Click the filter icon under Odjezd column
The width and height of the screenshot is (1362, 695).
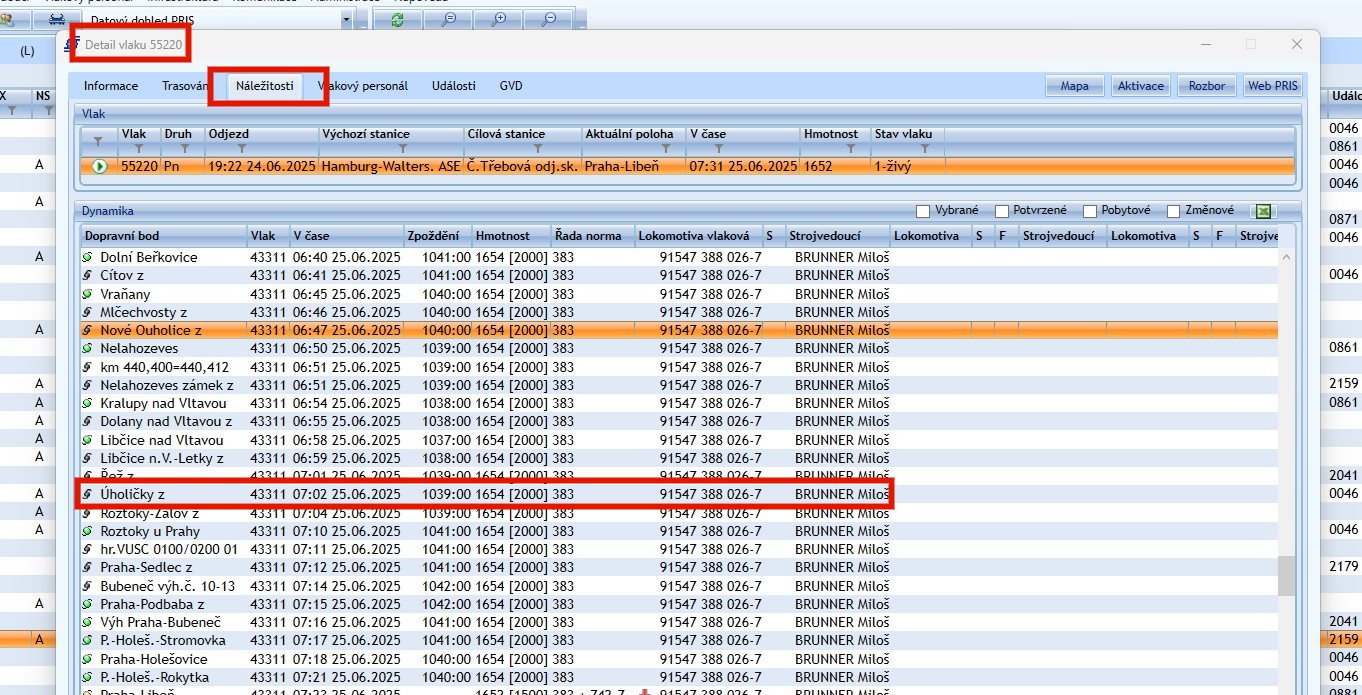click(241, 148)
